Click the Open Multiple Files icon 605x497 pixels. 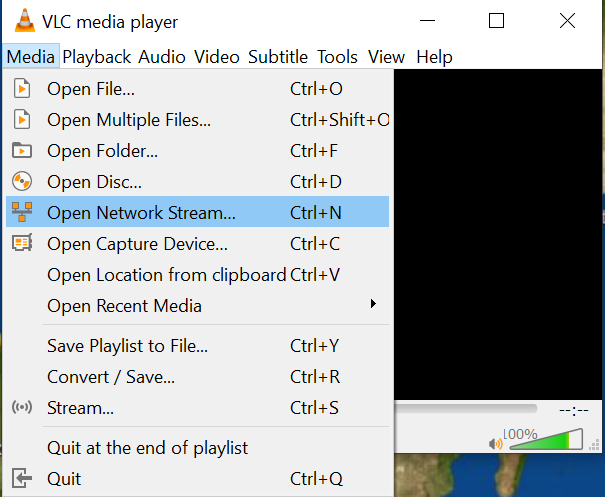(x=21, y=120)
